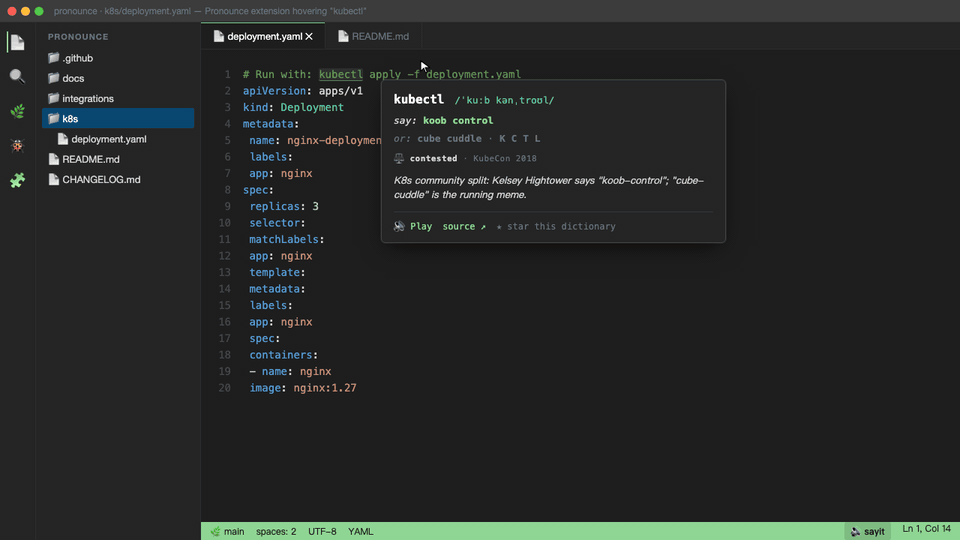Click the koob control pronunciation text
The width and height of the screenshot is (960, 540).
(x=458, y=121)
